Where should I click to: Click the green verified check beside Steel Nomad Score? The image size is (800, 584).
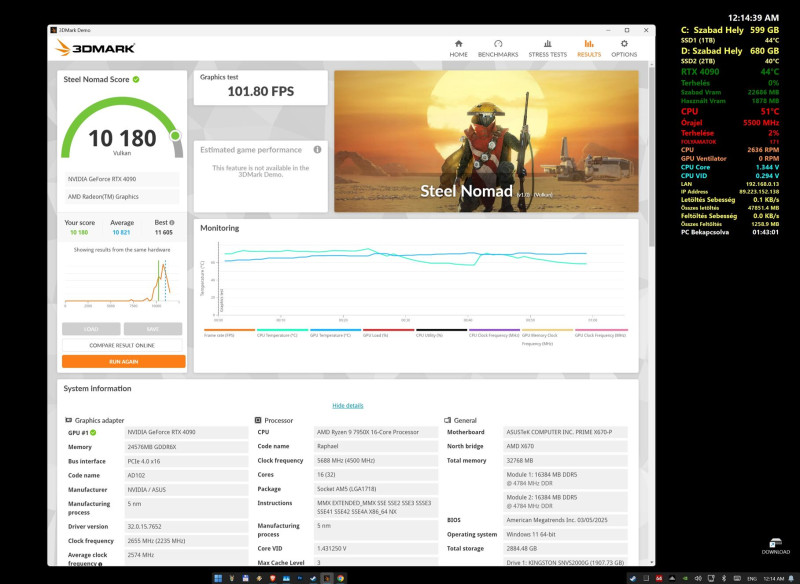pos(136,79)
